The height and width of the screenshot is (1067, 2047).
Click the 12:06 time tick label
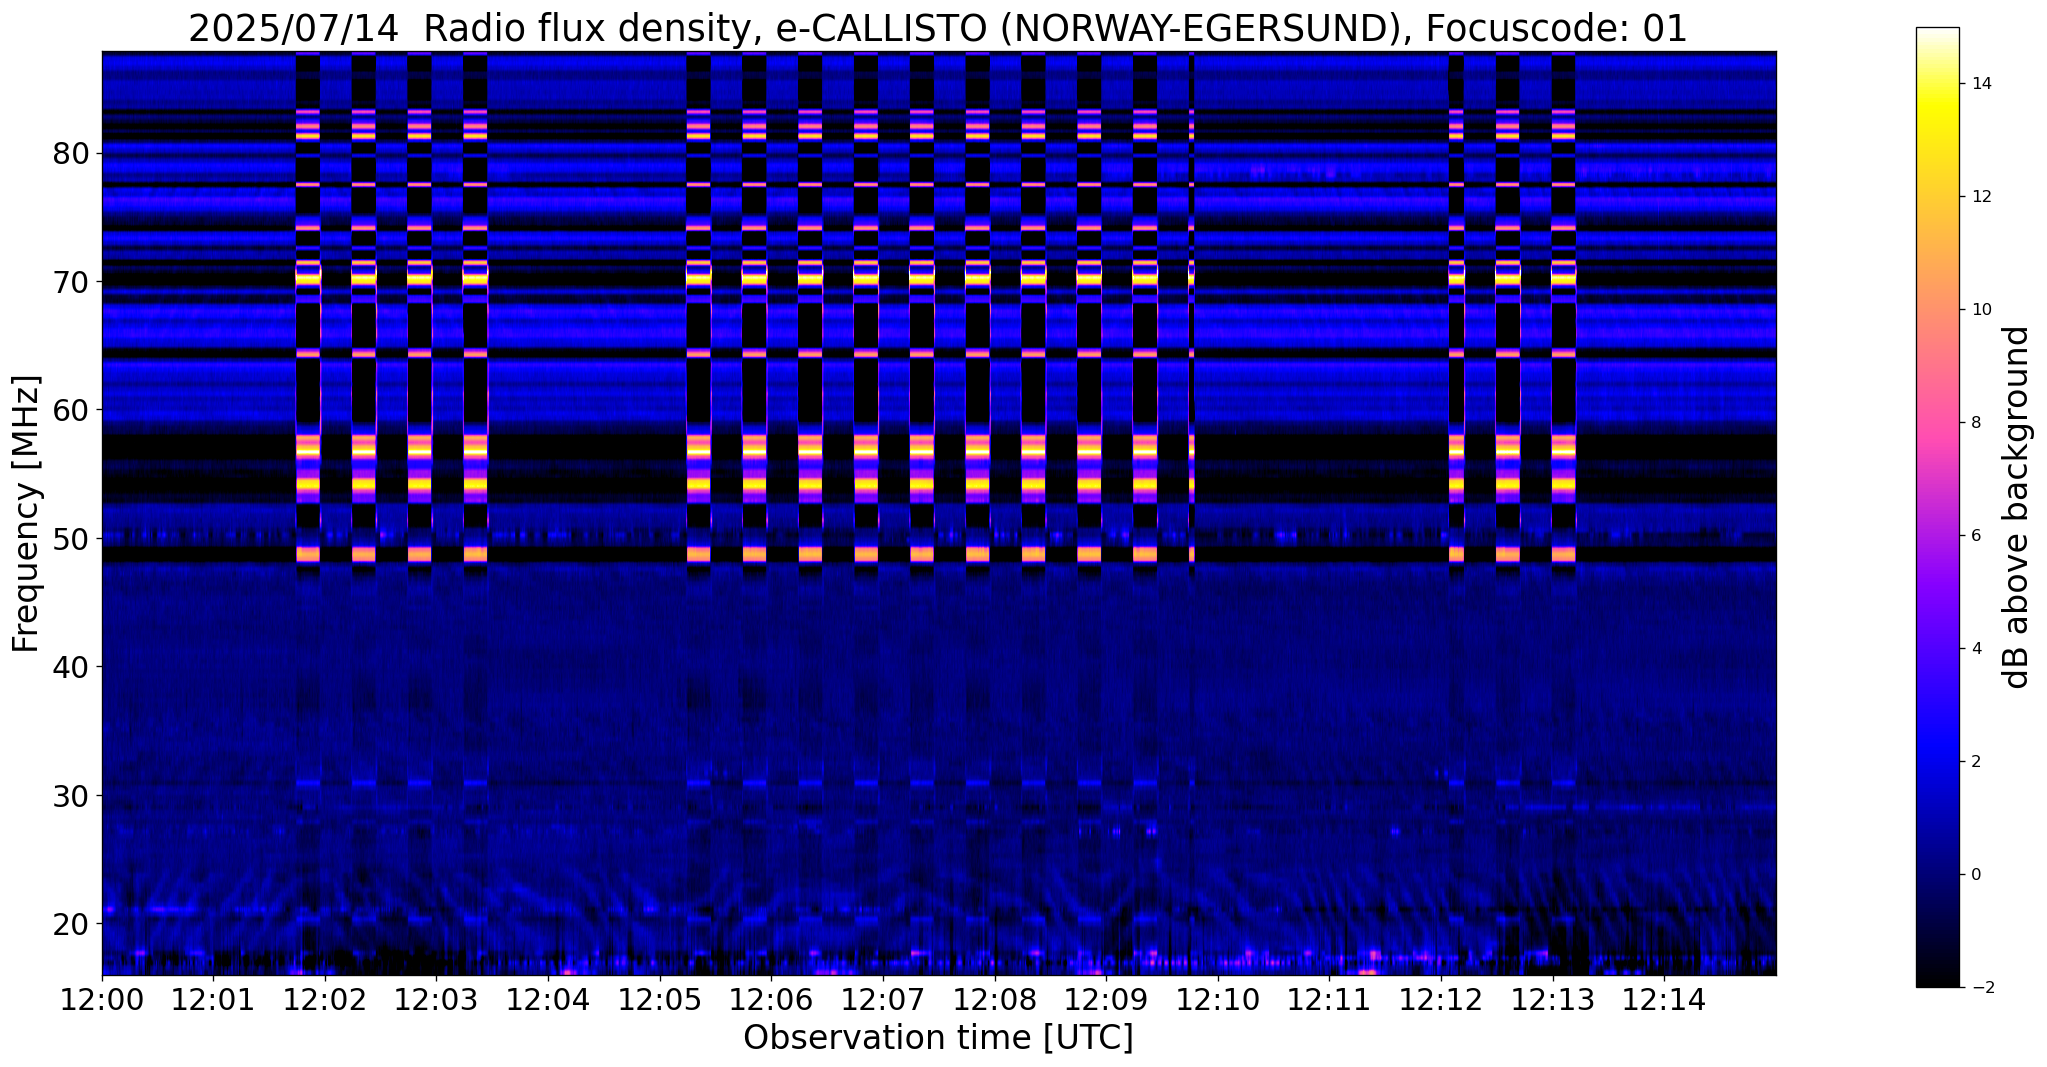[x=772, y=999]
